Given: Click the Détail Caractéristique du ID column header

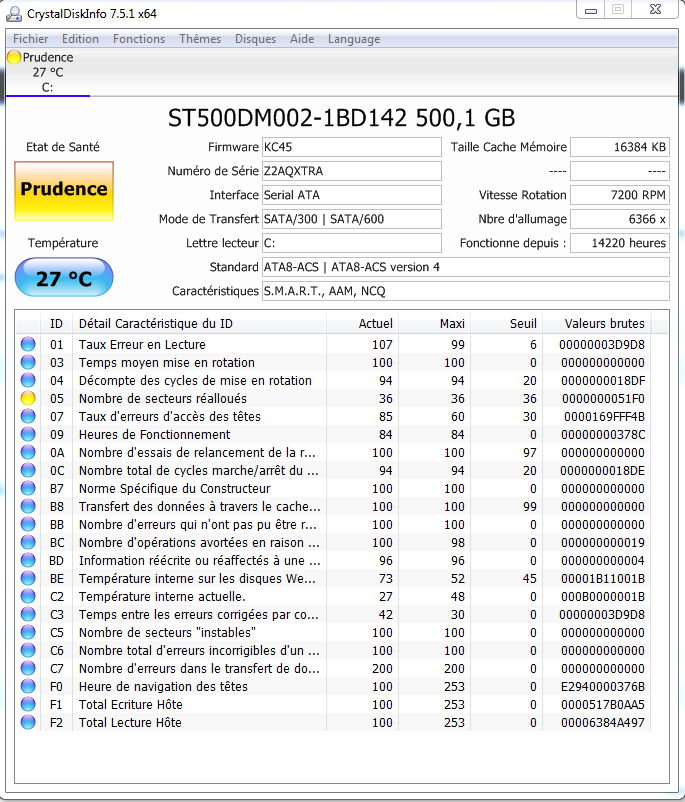Looking at the screenshot, I should 199,323.
